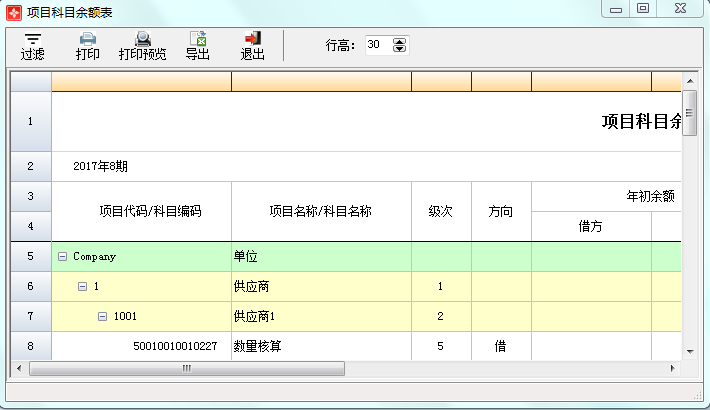Maximize the 项目科目余额表 window
The height and width of the screenshot is (410, 710).
(643, 9)
